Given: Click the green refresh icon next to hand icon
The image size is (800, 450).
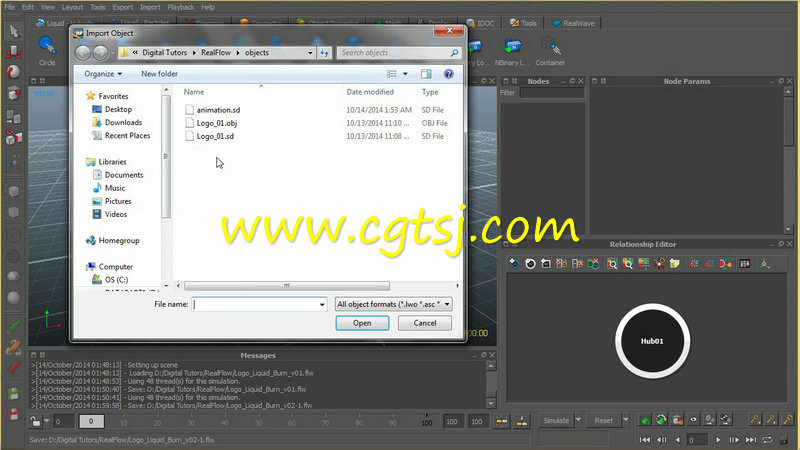Looking at the screenshot, I should pyautogui.click(x=661, y=420).
